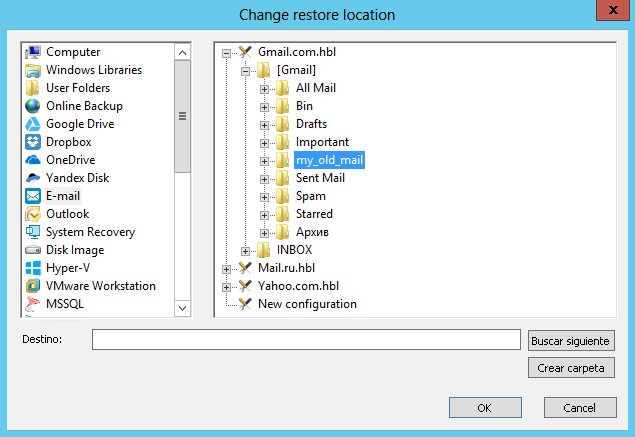This screenshot has height=437, width=635.
Task: Select the Yandex Disk icon
Action: coord(33,178)
